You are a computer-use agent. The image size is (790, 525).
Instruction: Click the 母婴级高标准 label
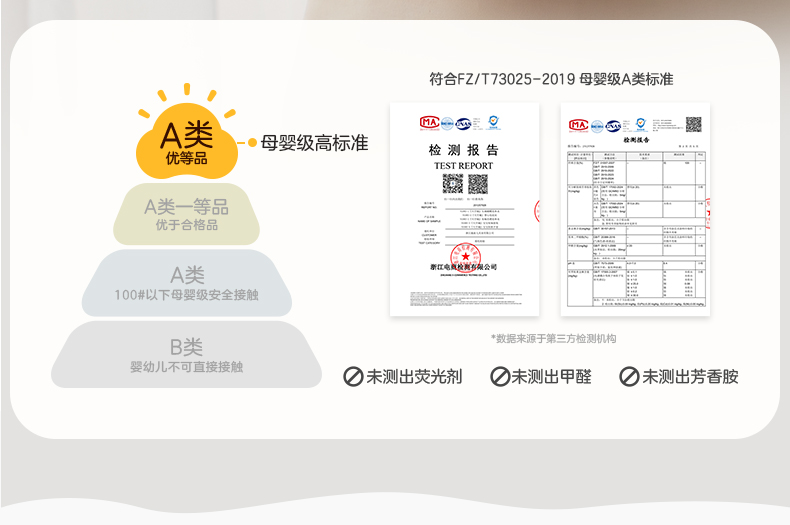pos(314,143)
